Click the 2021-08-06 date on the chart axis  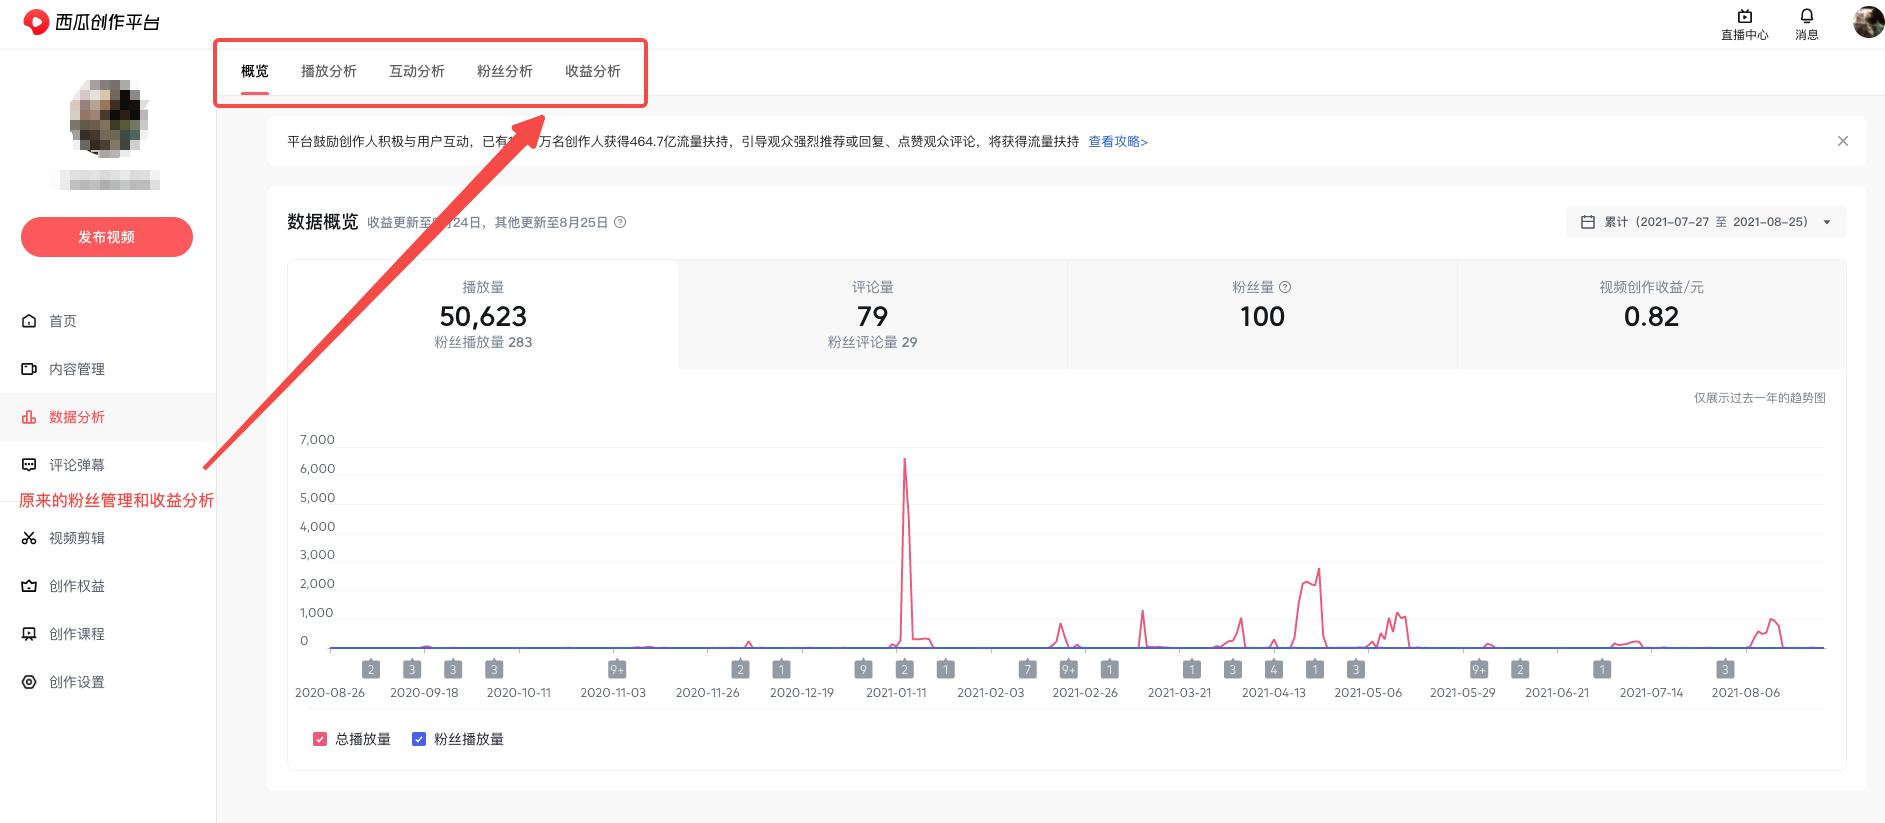1746,692
